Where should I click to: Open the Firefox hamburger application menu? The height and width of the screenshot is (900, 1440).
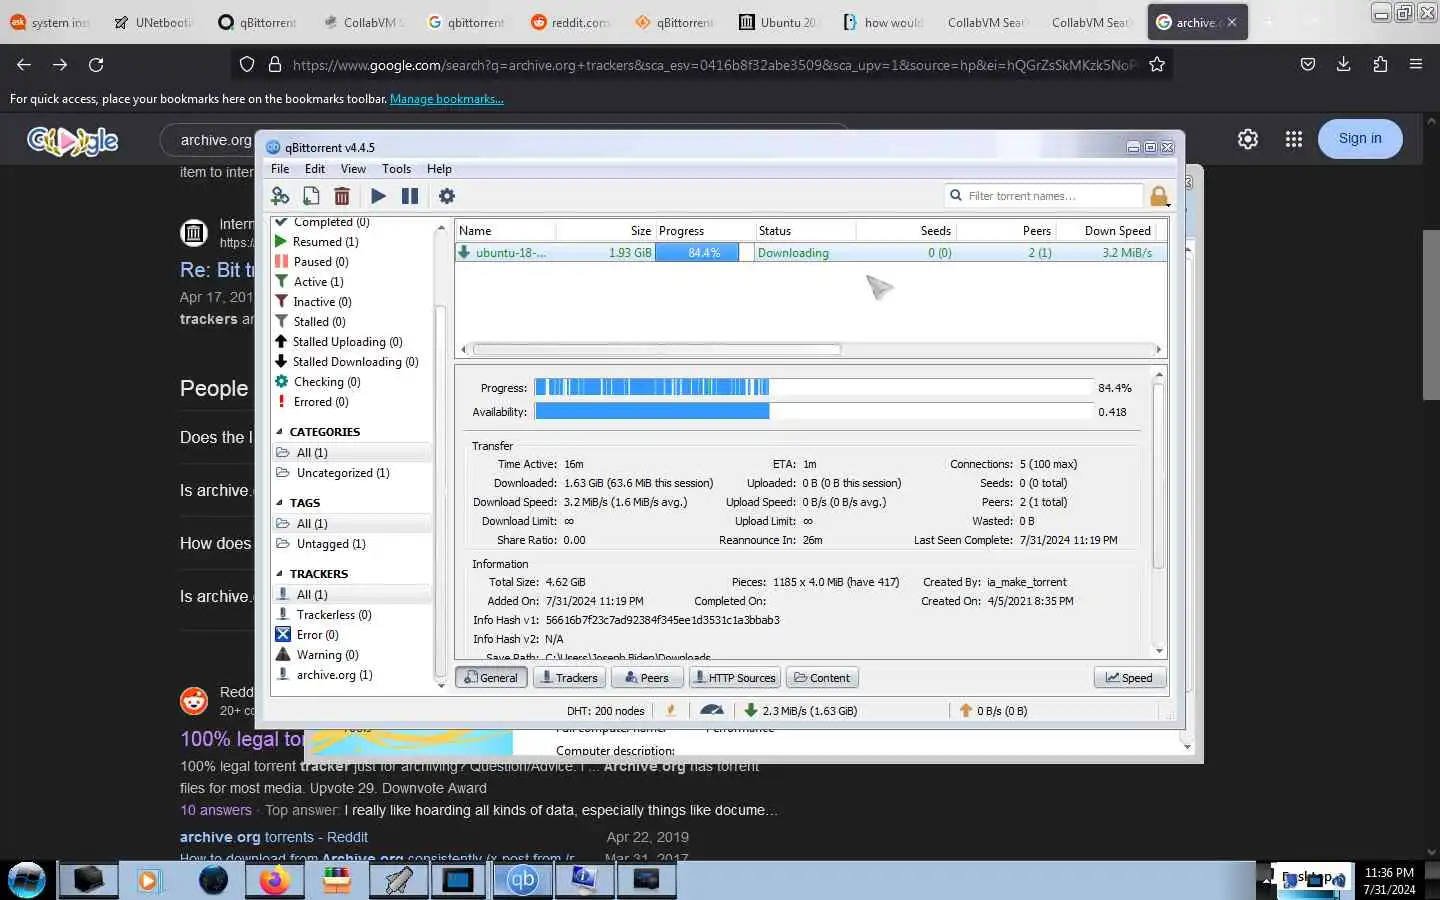point(1415,64)
